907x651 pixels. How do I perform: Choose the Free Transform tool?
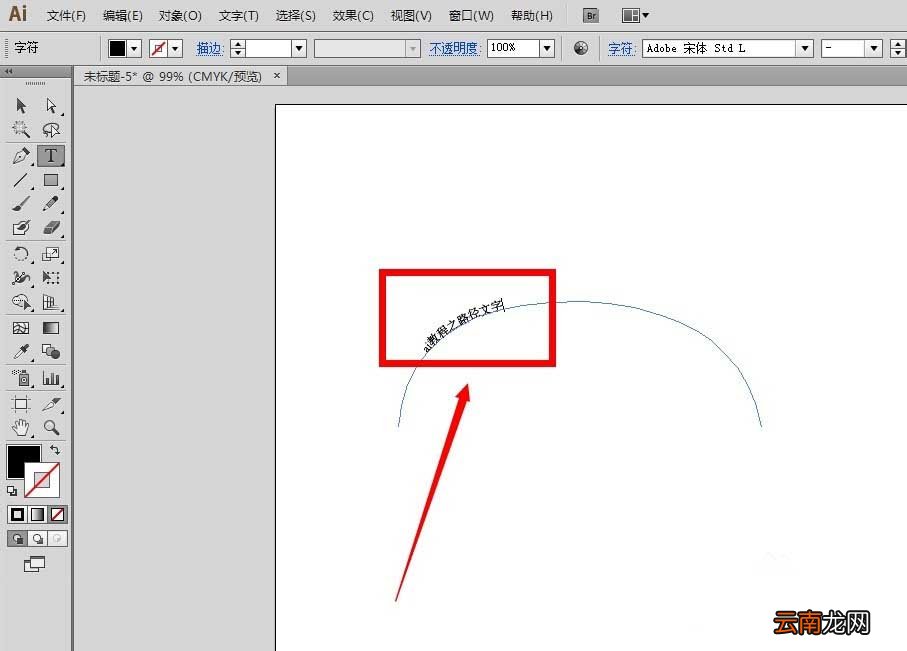(x=51, y=278)
